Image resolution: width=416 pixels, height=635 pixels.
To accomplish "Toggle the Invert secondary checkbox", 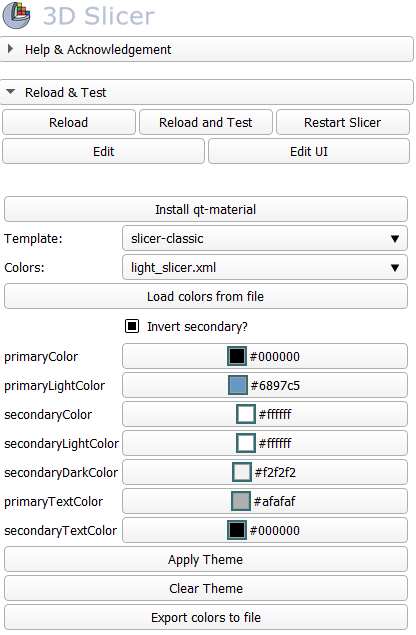I will (x=132, y=326).
